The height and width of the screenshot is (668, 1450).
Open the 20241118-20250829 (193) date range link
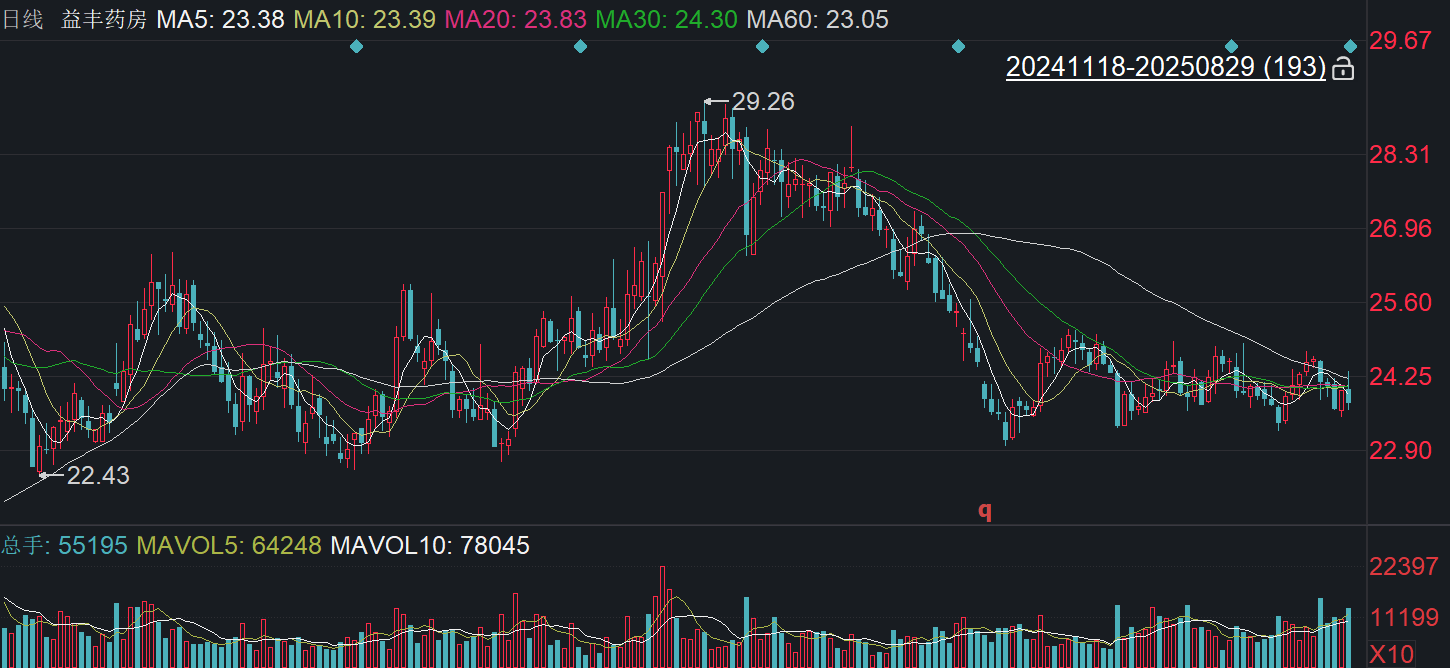tap(1166, 68)
